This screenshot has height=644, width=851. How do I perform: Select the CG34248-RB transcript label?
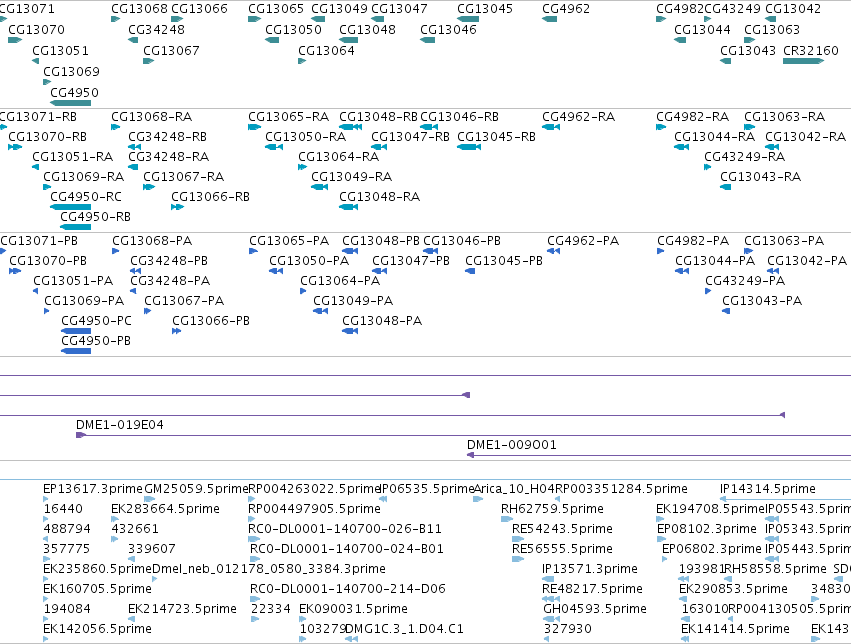pyautogui.click(x=167, y=136)
